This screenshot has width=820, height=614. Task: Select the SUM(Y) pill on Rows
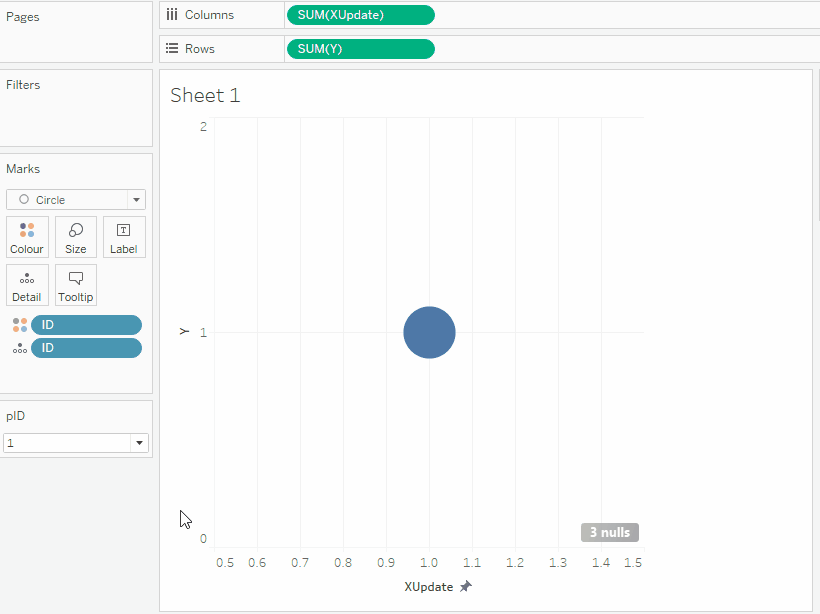(x=360, y=48)
